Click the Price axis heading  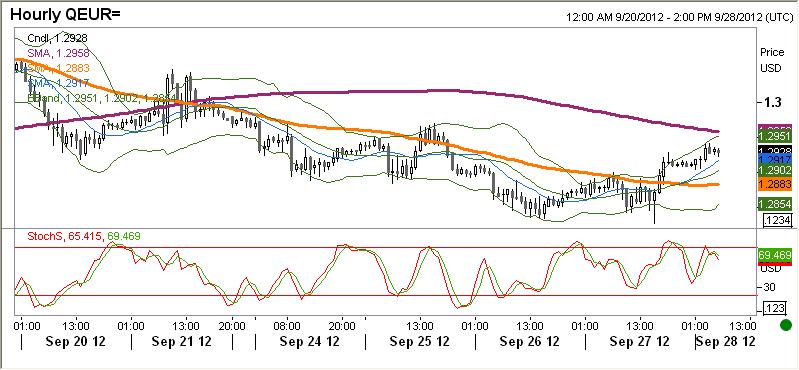[x=772, y=52]
